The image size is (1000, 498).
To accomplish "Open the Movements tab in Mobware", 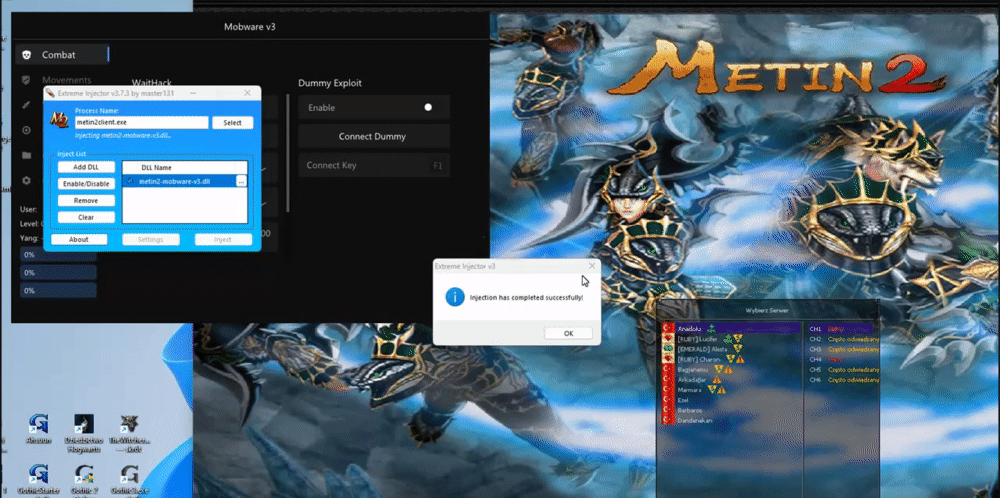I will 66,80.
